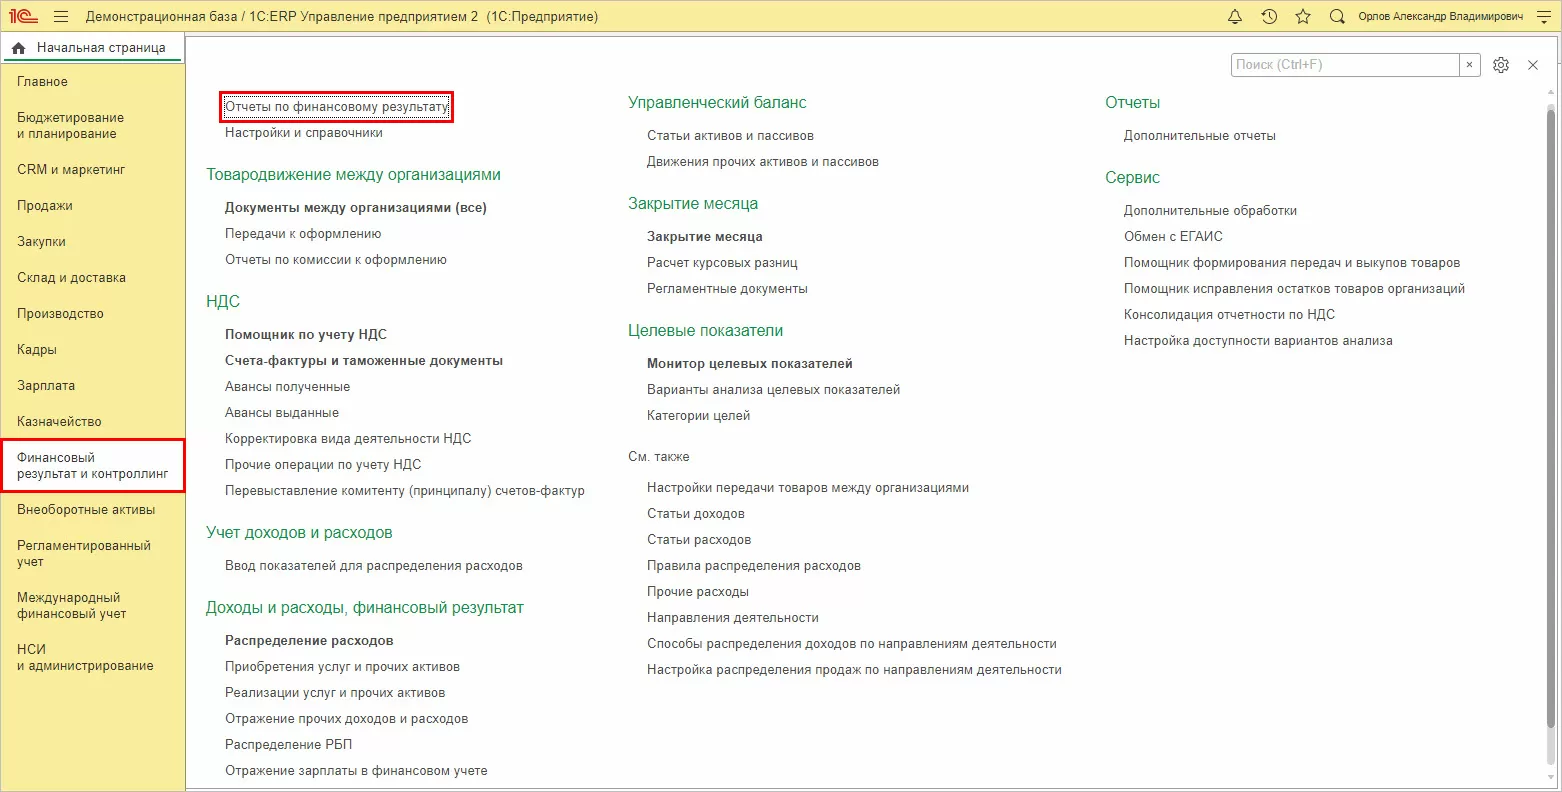Open Правила распределения расходов

click(x=754, y=566)
